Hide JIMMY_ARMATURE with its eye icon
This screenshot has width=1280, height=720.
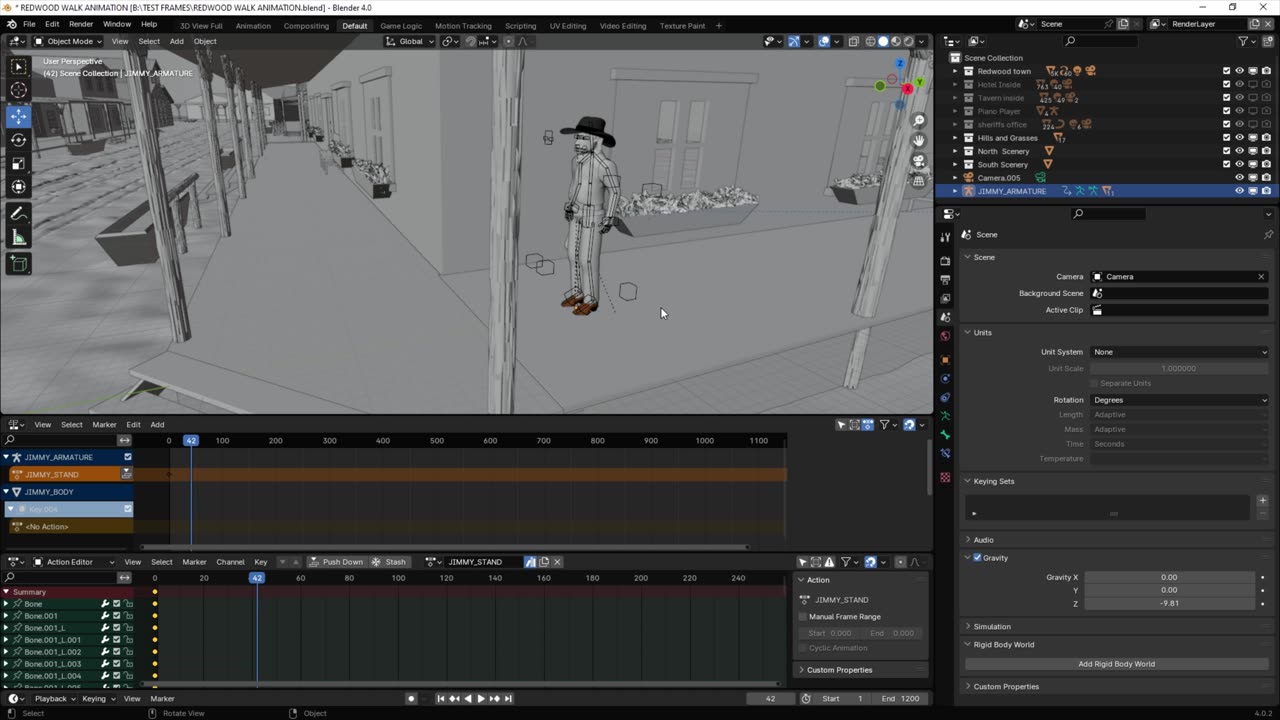1239,191
